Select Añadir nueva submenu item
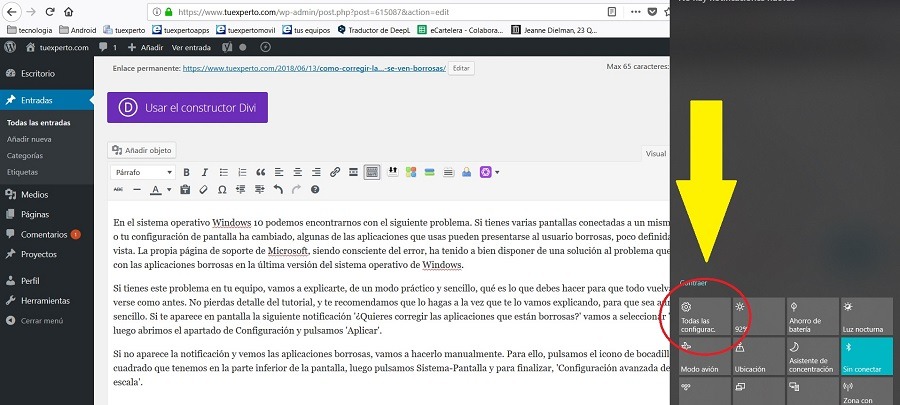 pyautogui.click(x=29, y=139)
